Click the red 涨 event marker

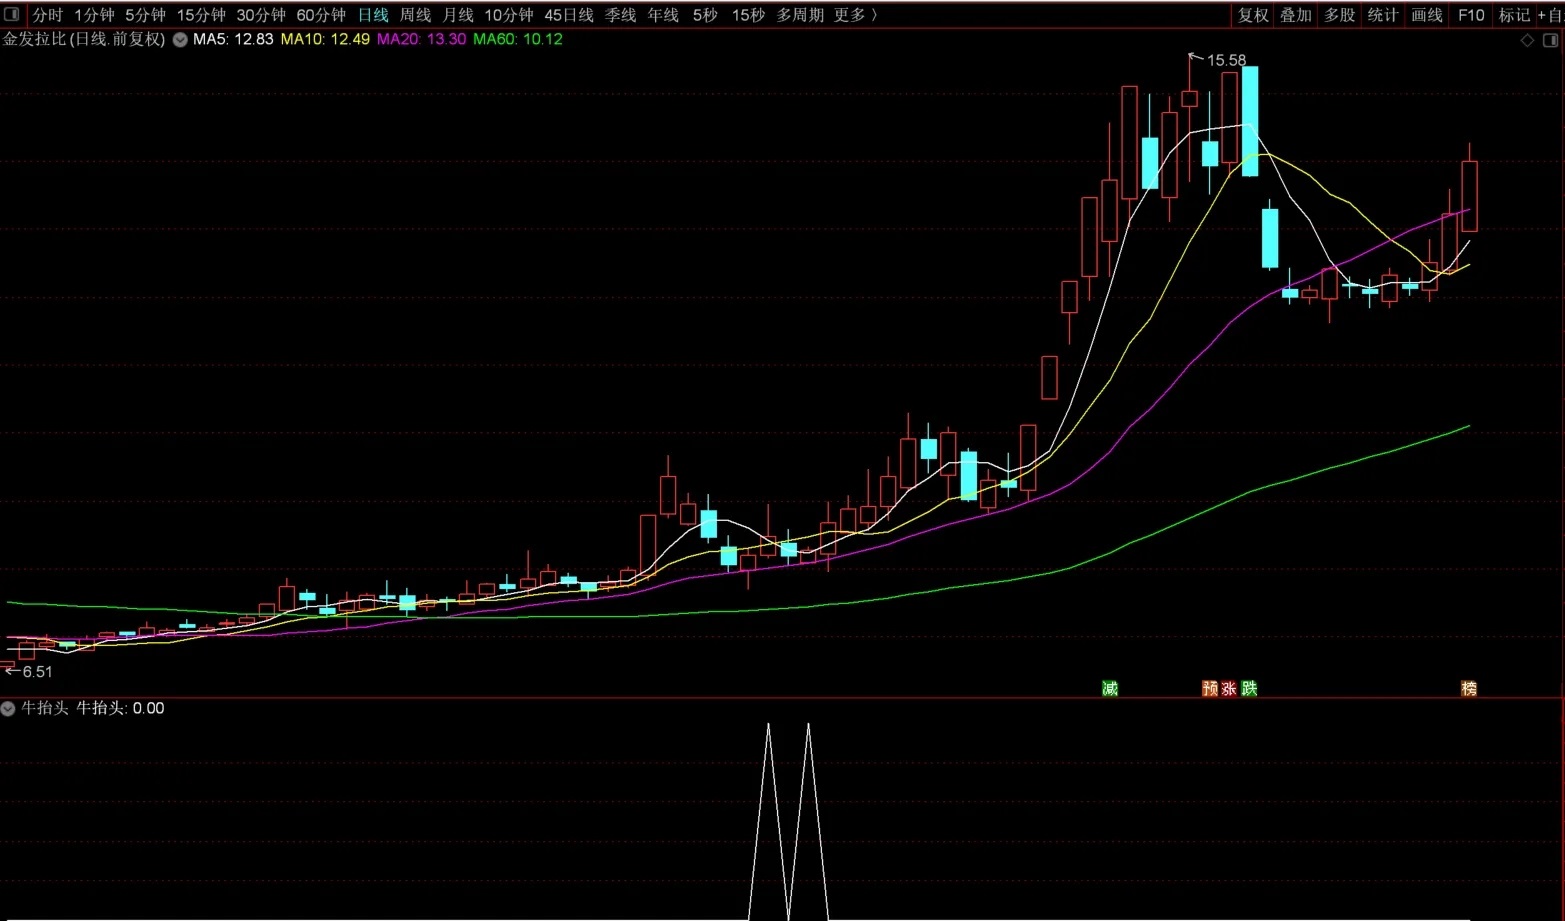[x=1229, y=688]
